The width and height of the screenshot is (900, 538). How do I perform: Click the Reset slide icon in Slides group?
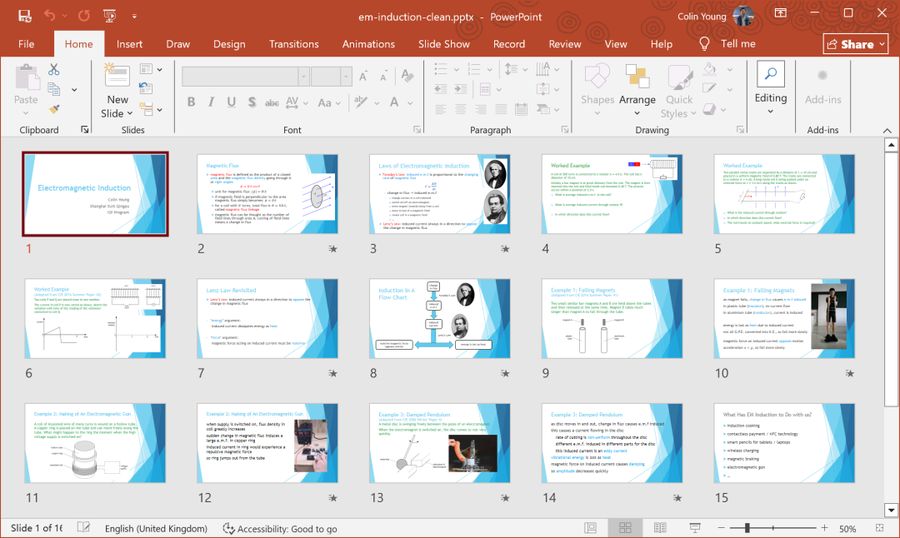[146, 90]
